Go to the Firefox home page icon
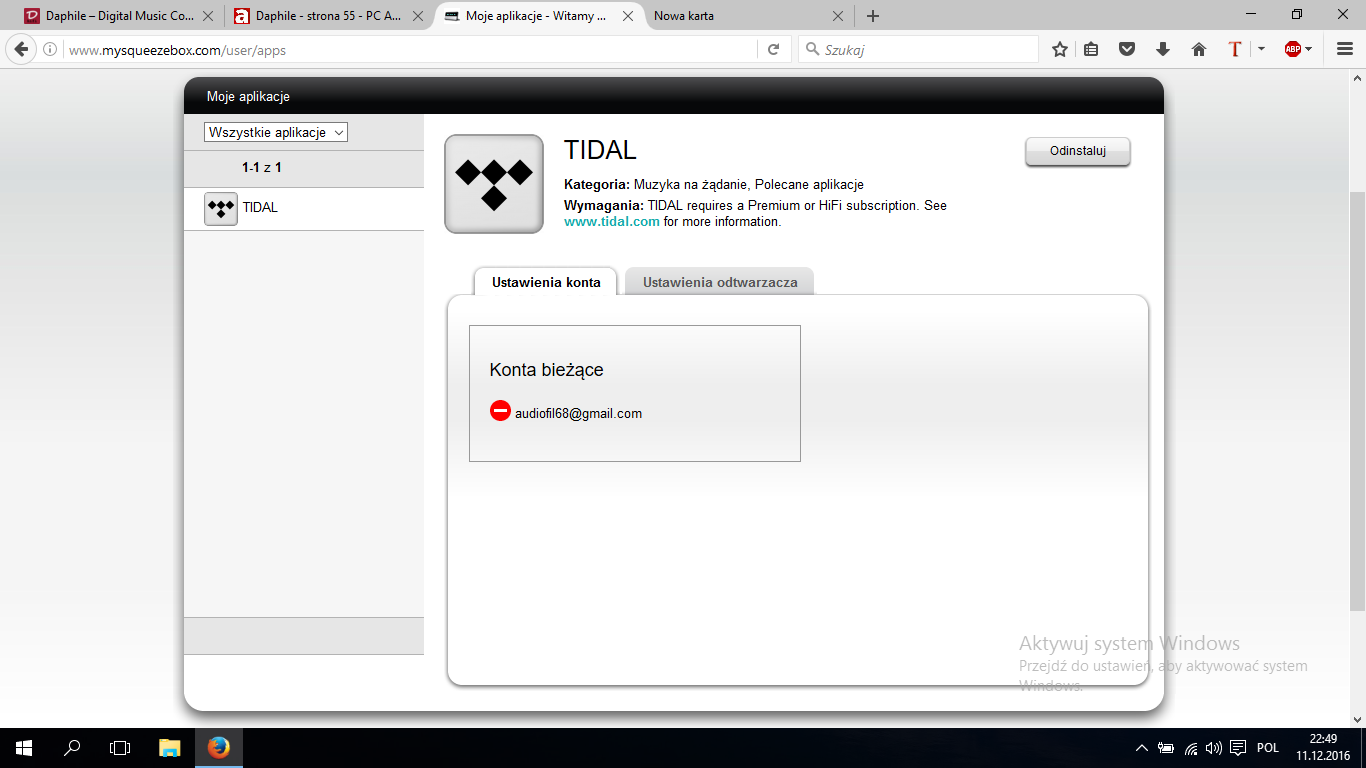1366x768 pixels. click(1199, 49)
